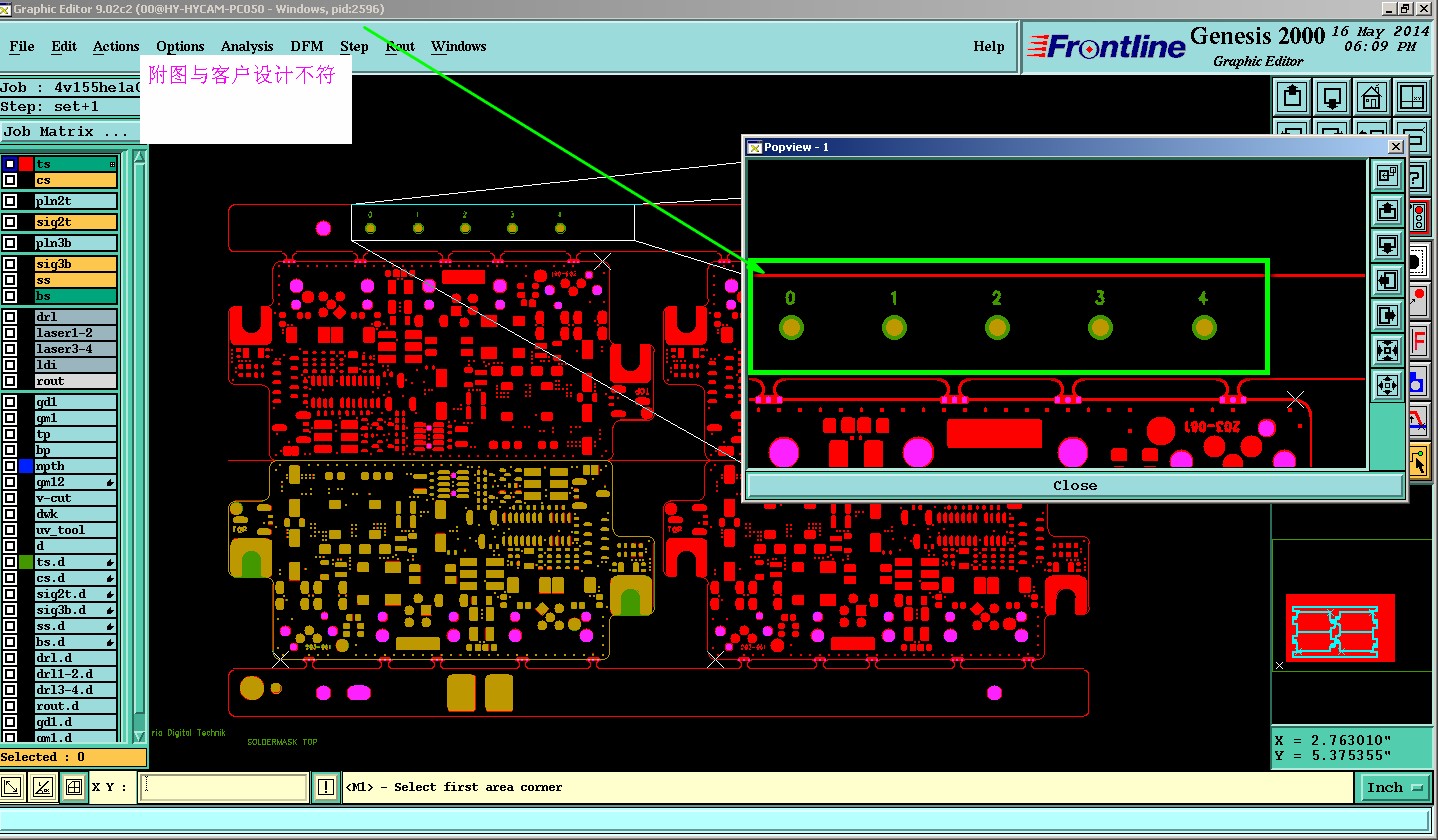The image size is (1438, 840).
Task: Click the help question-mark tool icon
Action: (1418, 177)
